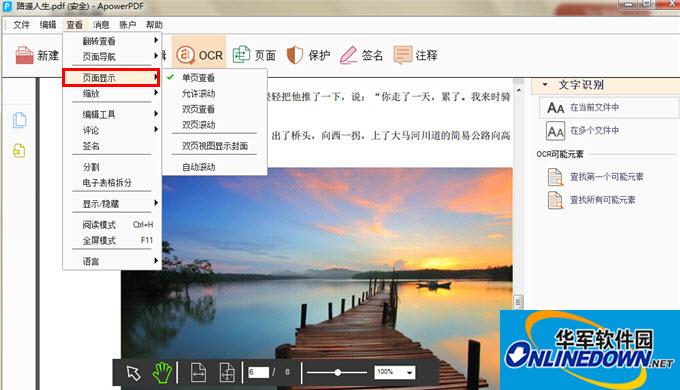
Task: Open the 页面 (Page) toolbar tool
Action: 254,56
